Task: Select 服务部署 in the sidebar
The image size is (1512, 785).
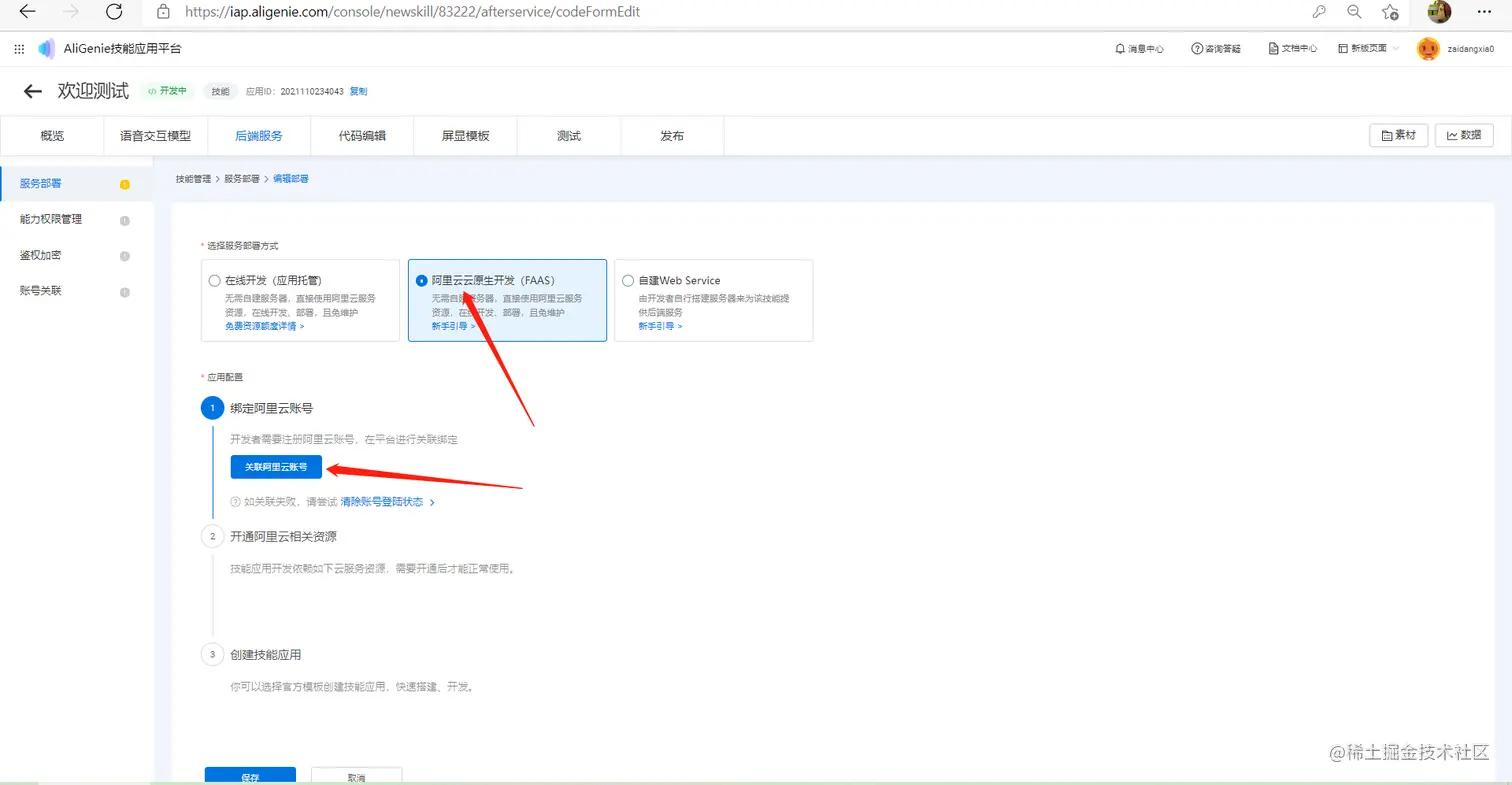Action: pyautogui.click(x=76, y=184)
